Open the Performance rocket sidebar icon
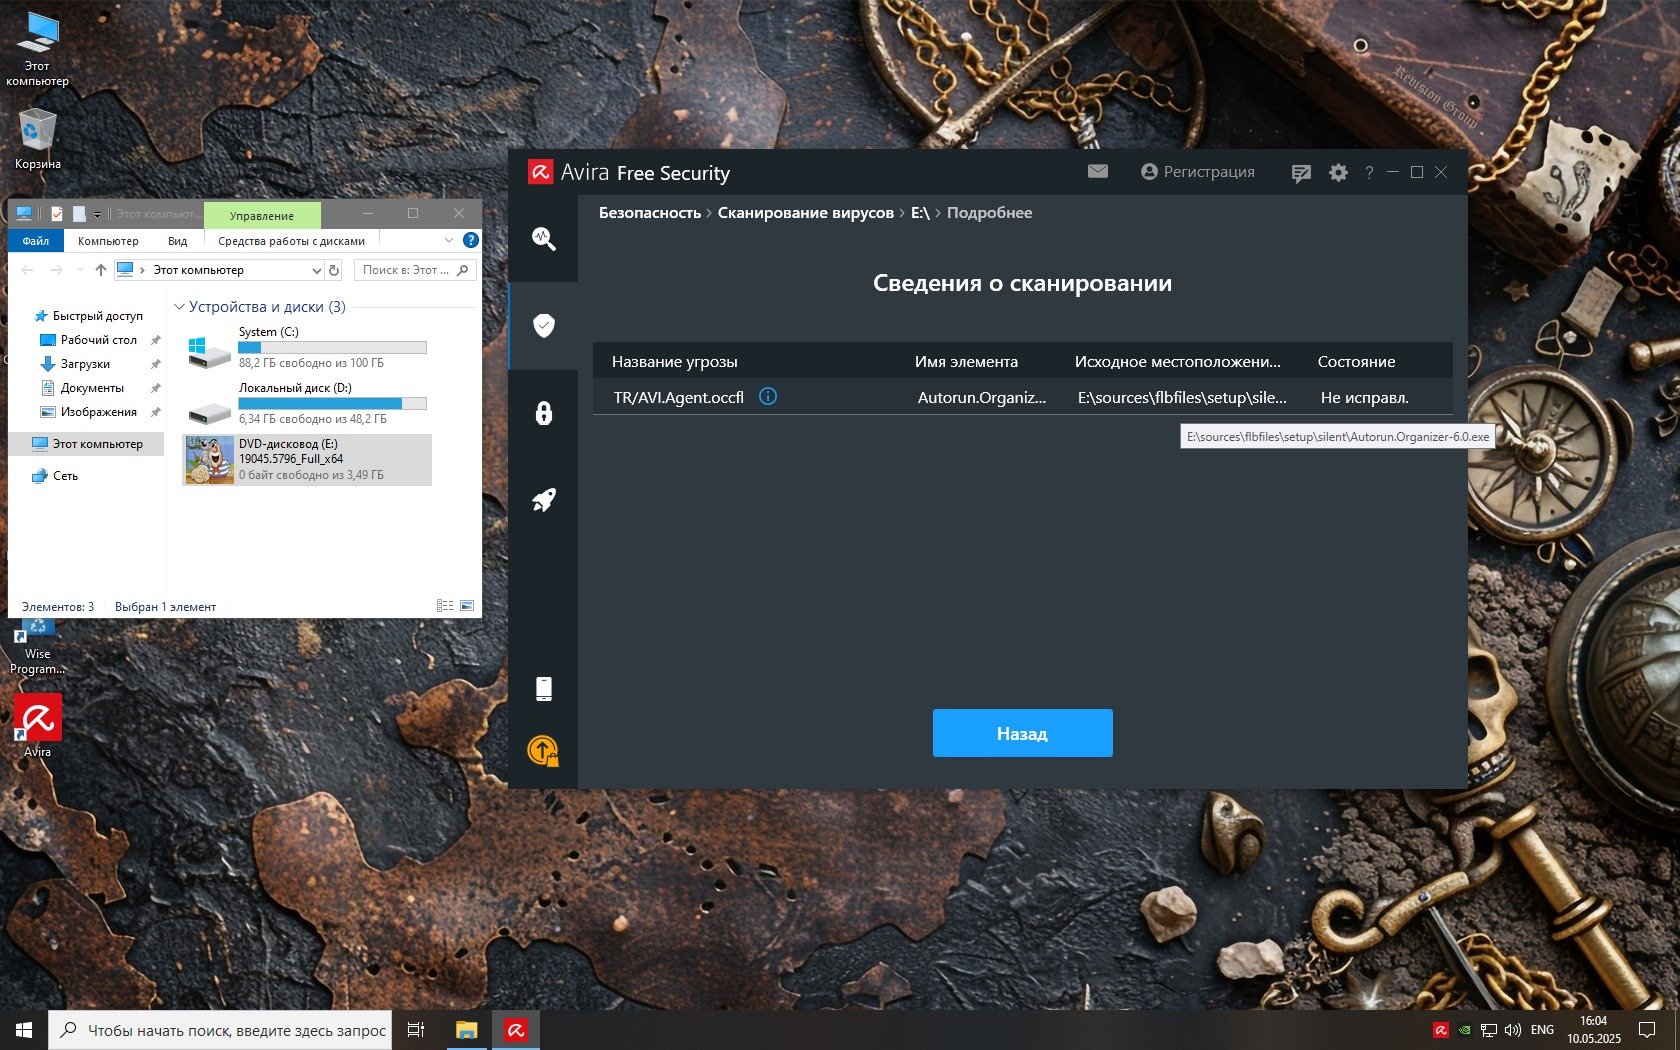The height and width of the screenshot is (1050, 1680). click(x=543, y=500)
